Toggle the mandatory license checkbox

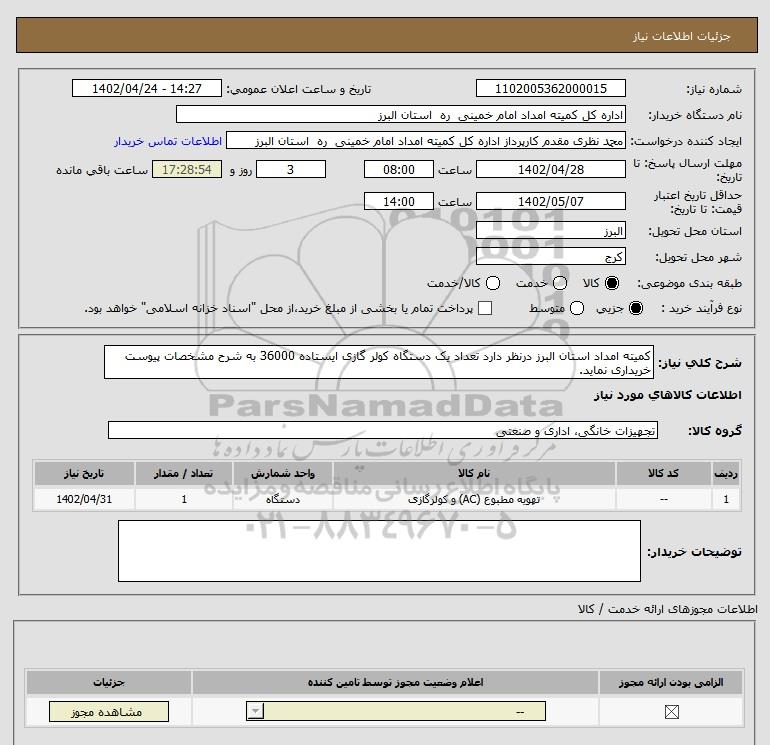671,712
